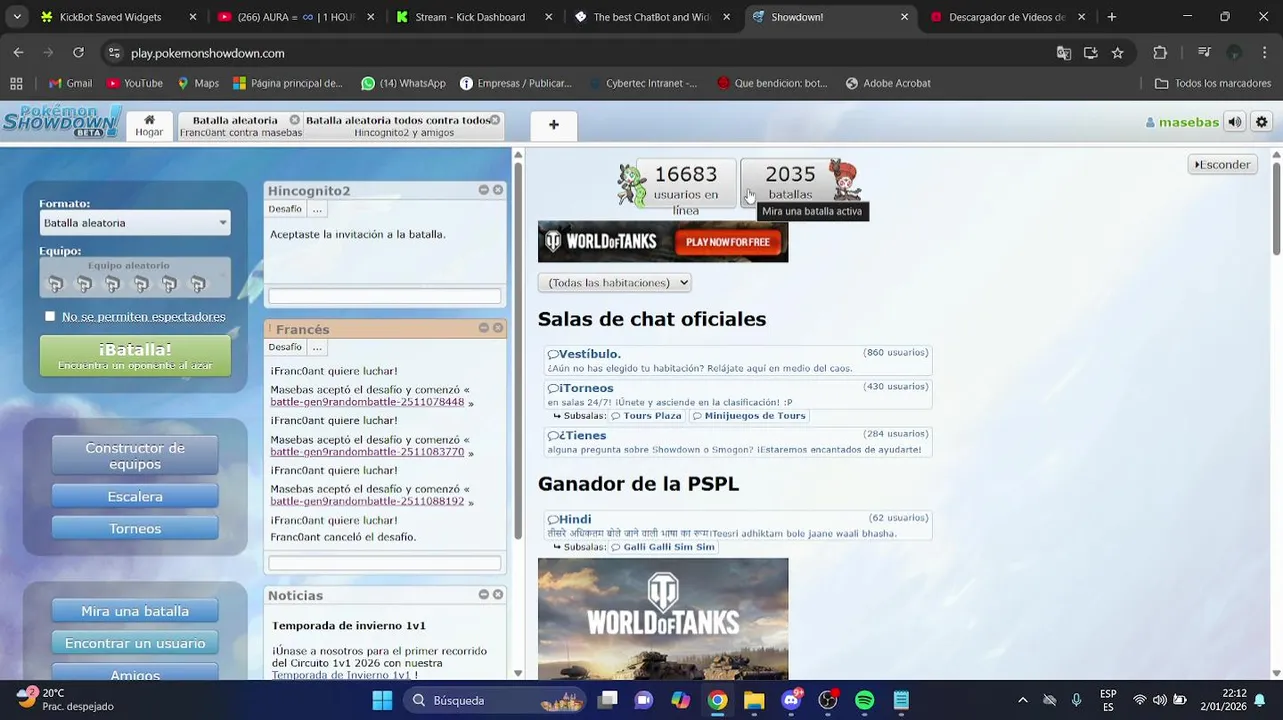Open the Todas las habitaciones dropdown
This screenshot has width=1283, height=720.
[614, 283]
